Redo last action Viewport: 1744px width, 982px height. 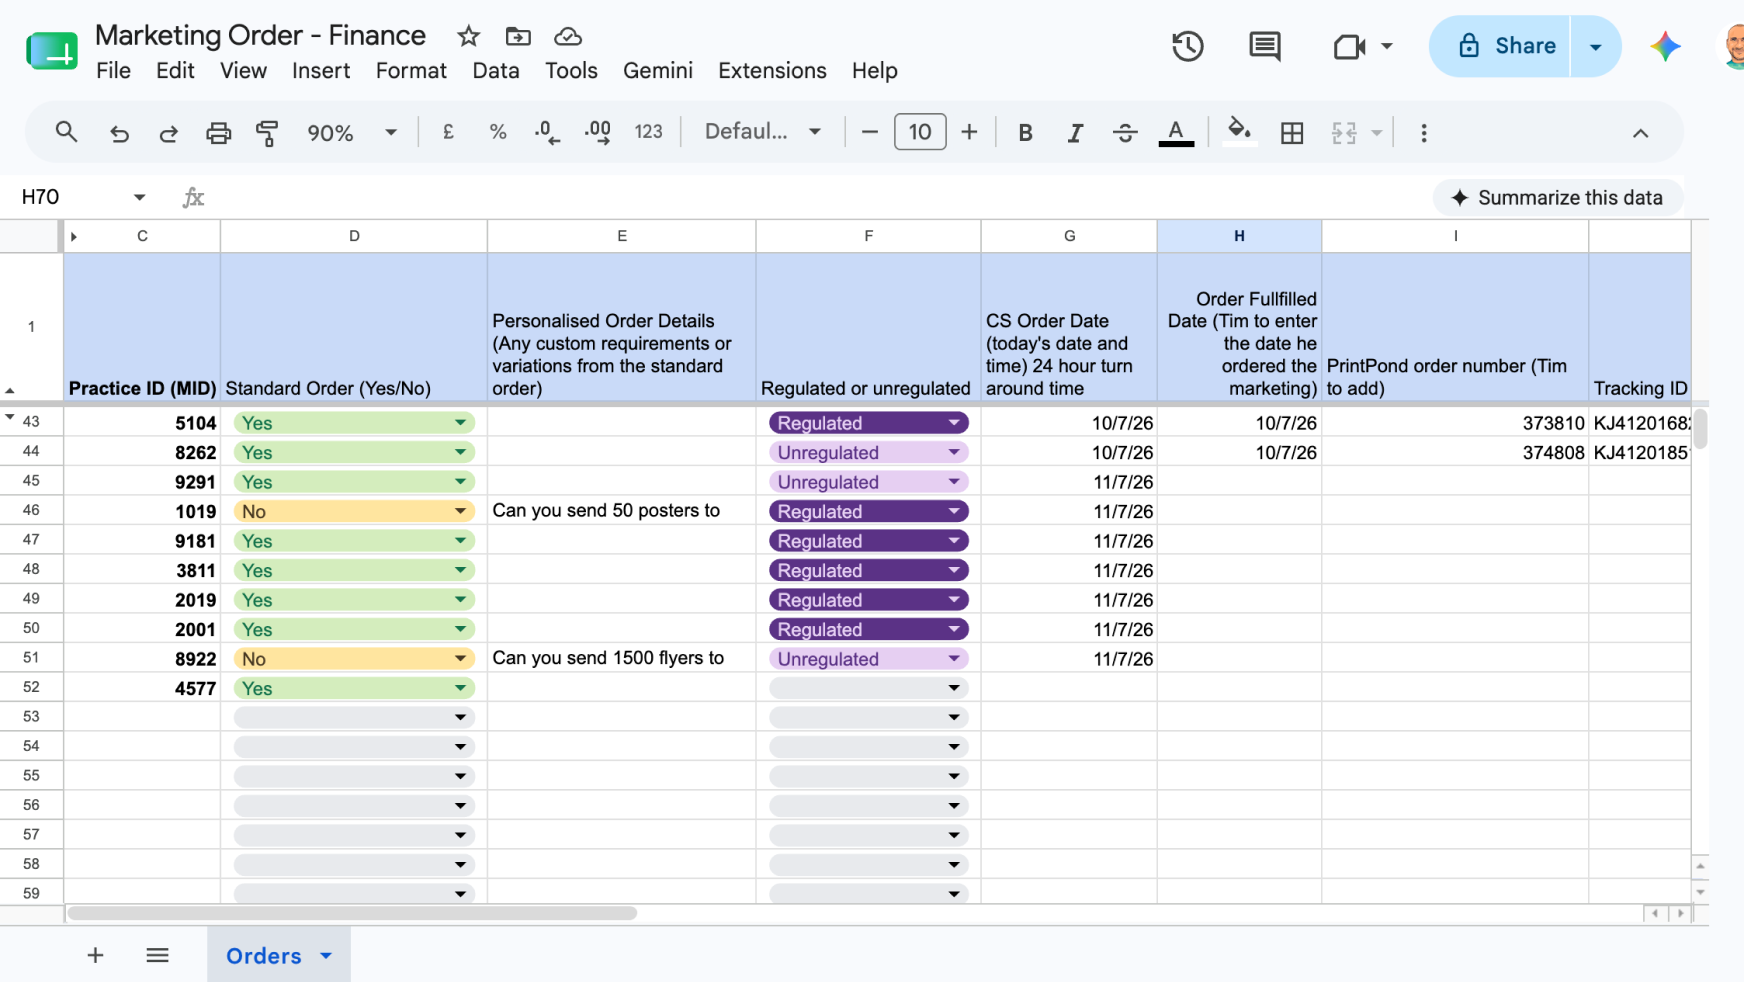tap(168, 132)
